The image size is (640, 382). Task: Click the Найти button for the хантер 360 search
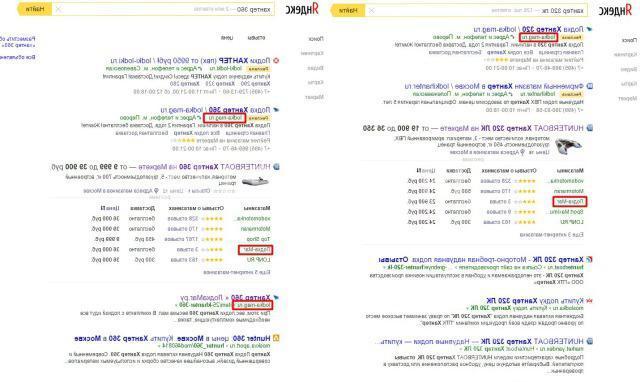[x=34, y=9]
